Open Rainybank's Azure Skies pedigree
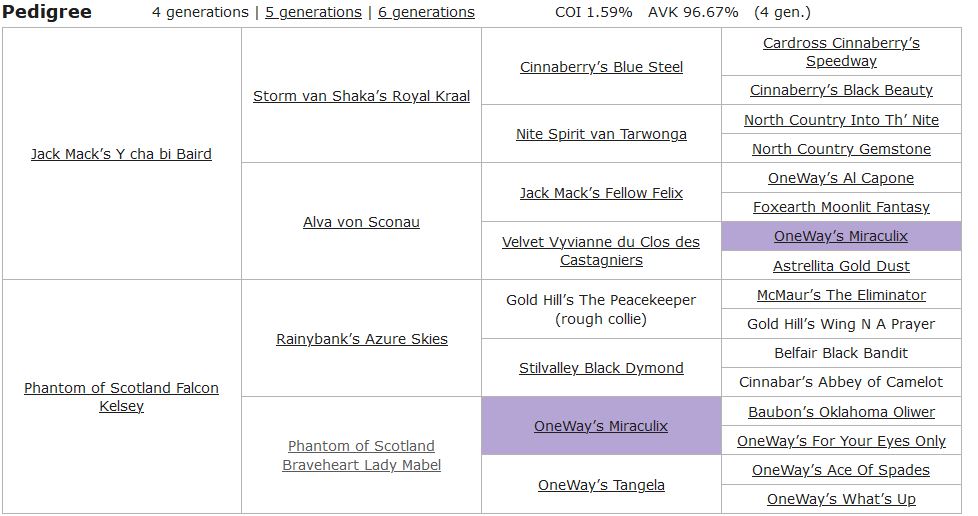978x516 pixels. click(361, 339)
